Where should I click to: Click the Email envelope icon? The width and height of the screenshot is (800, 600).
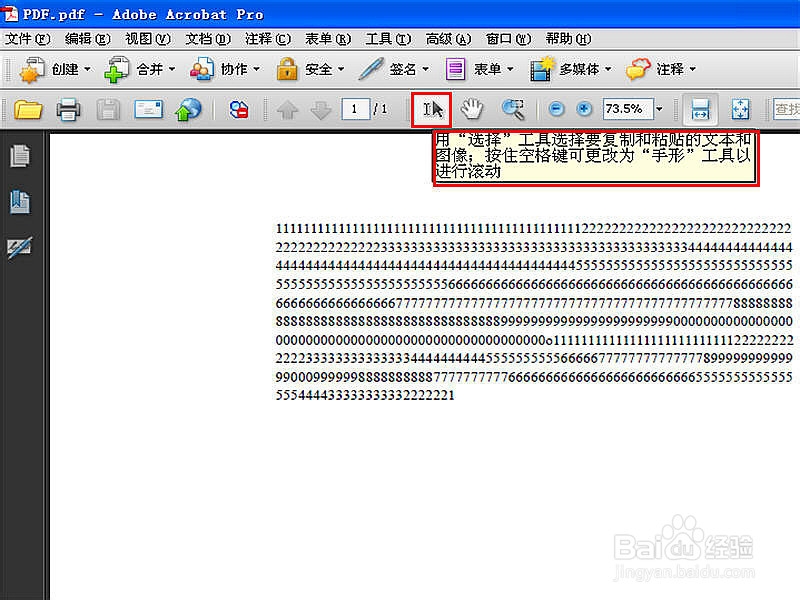tap(148, 109)
